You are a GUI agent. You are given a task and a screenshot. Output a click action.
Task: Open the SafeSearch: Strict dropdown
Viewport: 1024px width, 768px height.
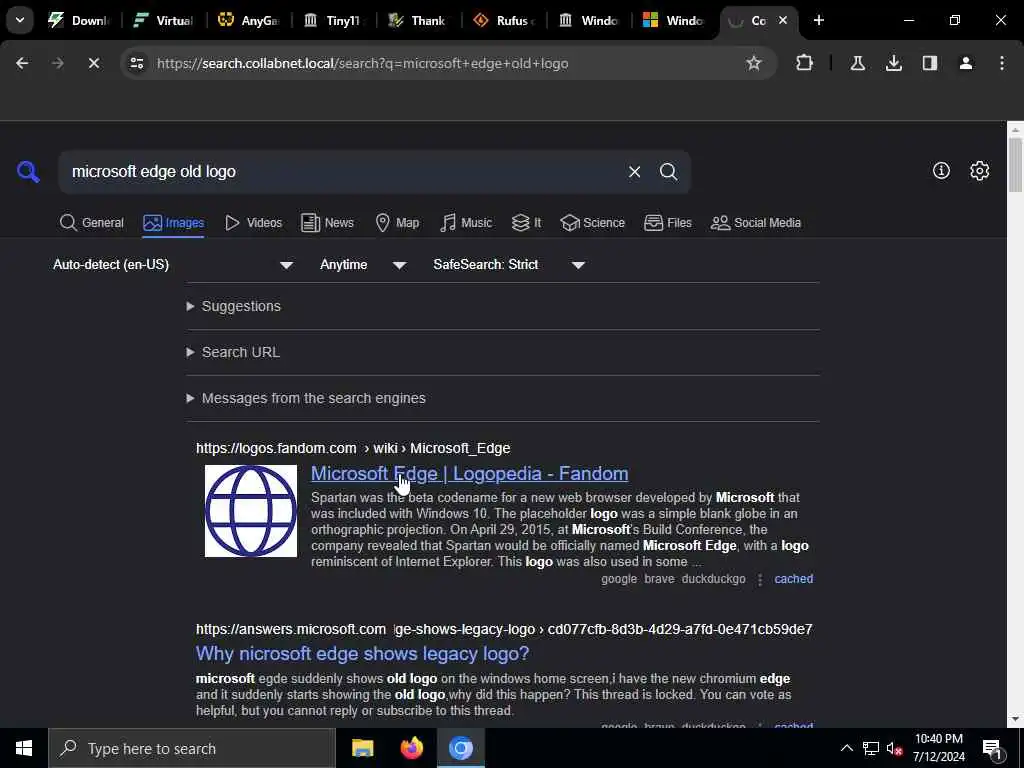click(509, 264)
